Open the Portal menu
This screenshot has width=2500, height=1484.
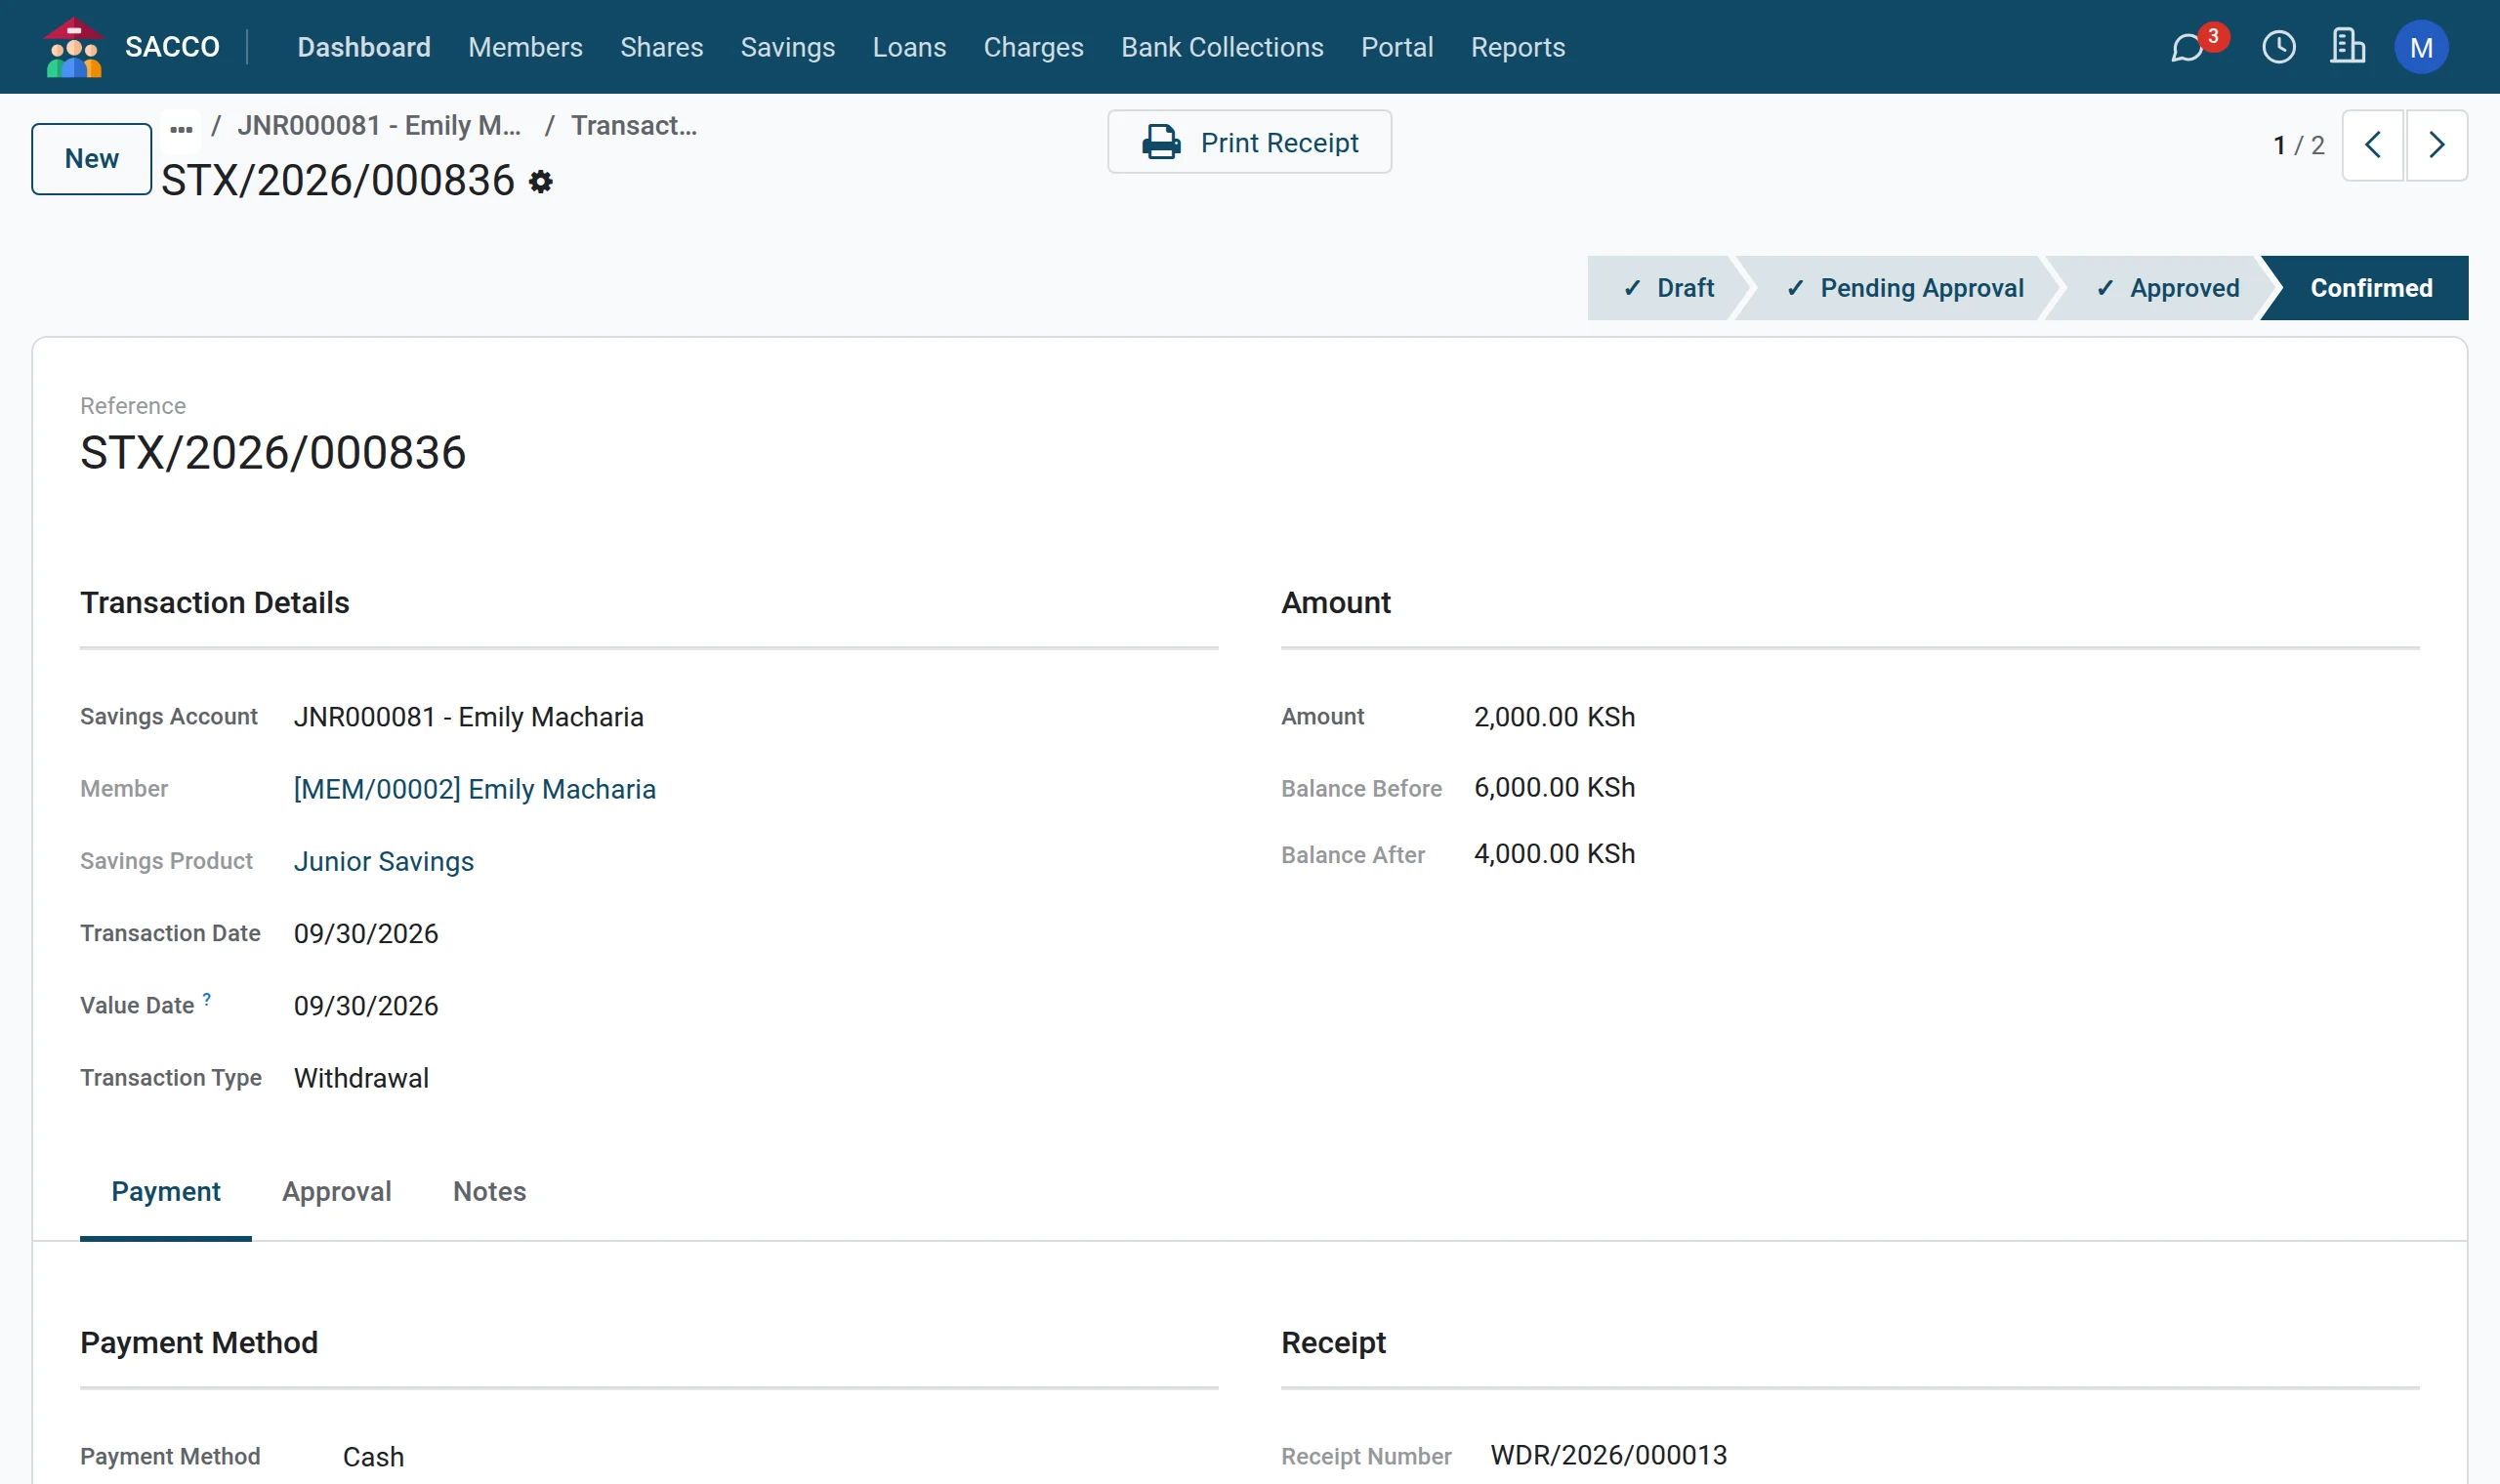(x=1397, y=47)
